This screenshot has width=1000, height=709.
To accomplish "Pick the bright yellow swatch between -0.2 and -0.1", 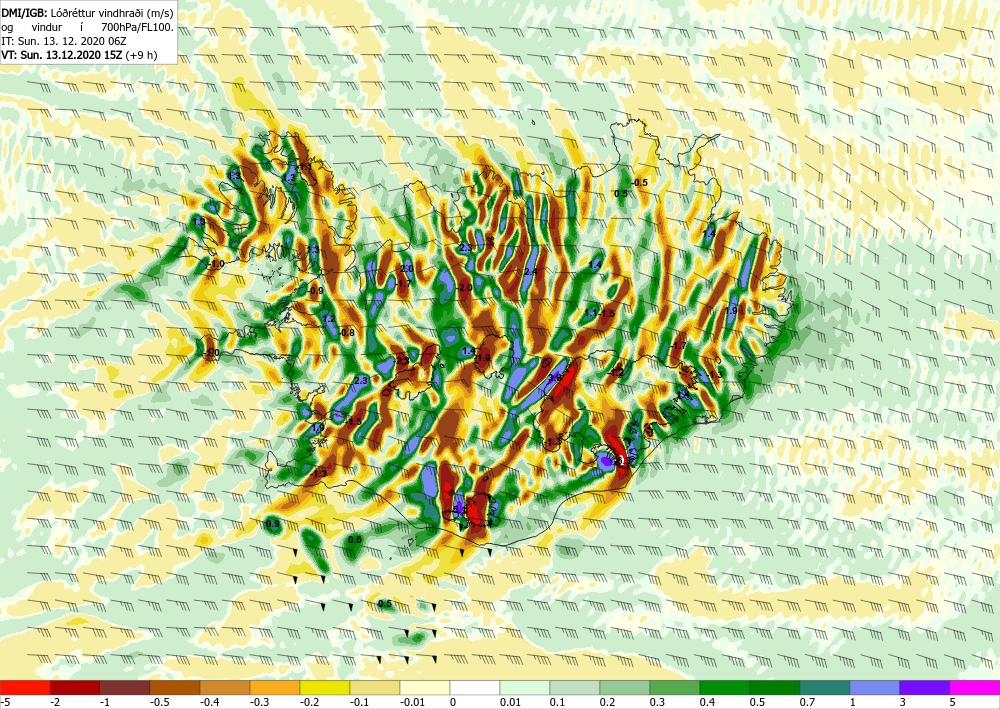I will tap(325, 687).
